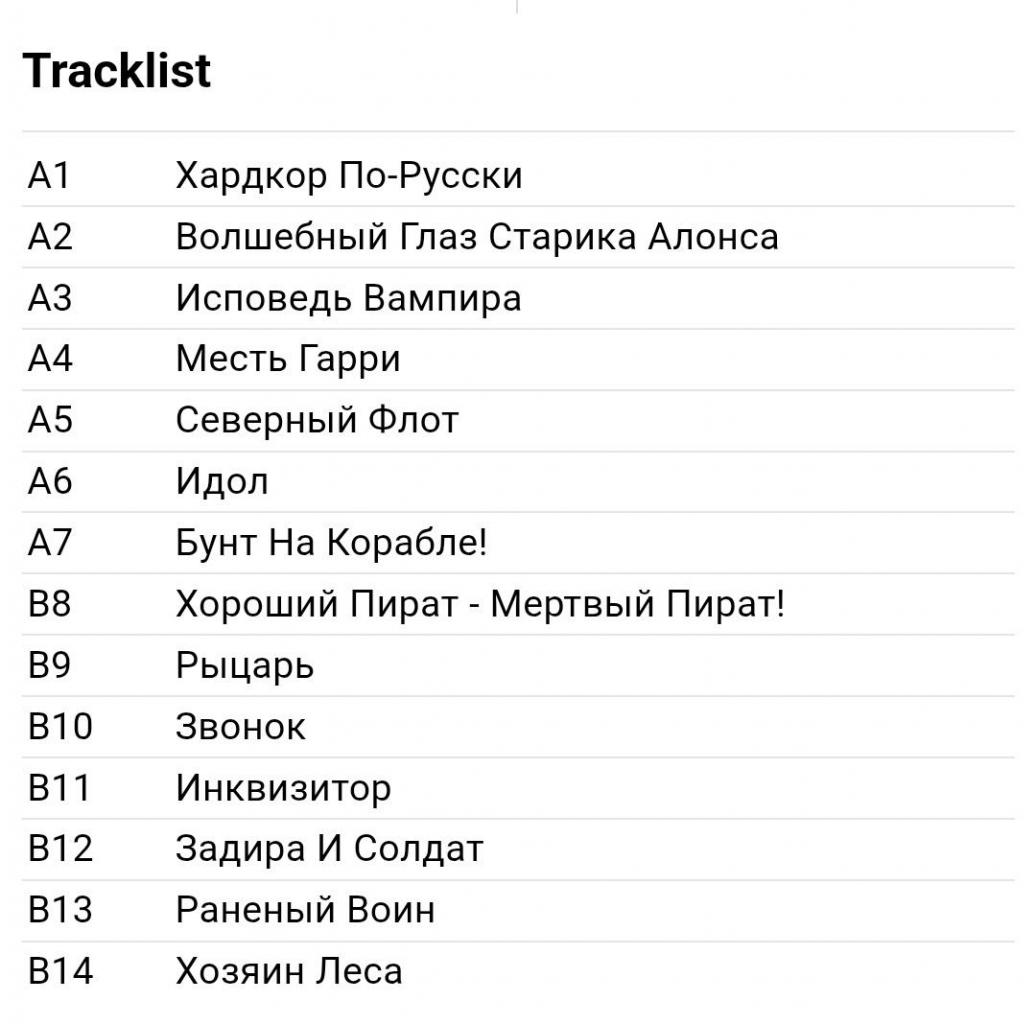Select the song Месть Гарри
This screenshot has width=1036, height=1024.
coord(288,358)
